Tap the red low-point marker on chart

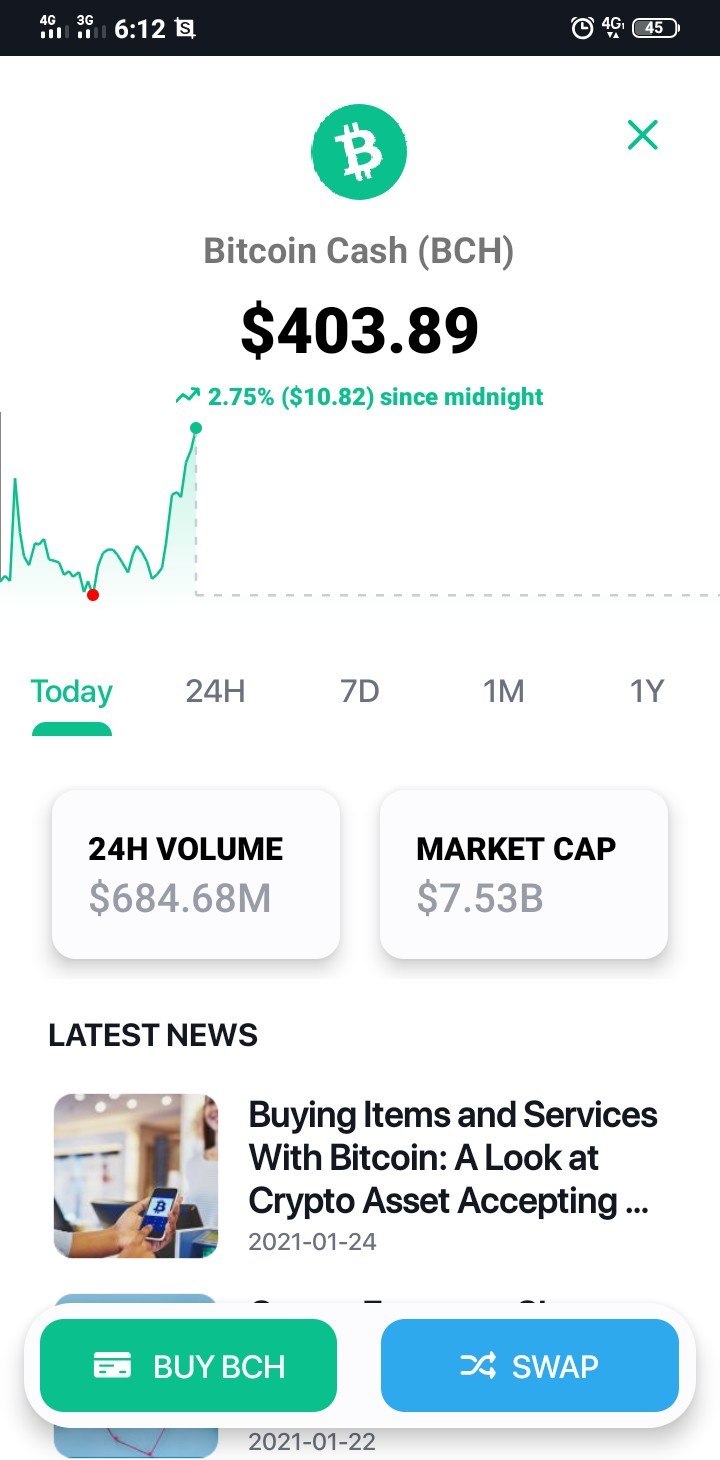tap(93, 595)
